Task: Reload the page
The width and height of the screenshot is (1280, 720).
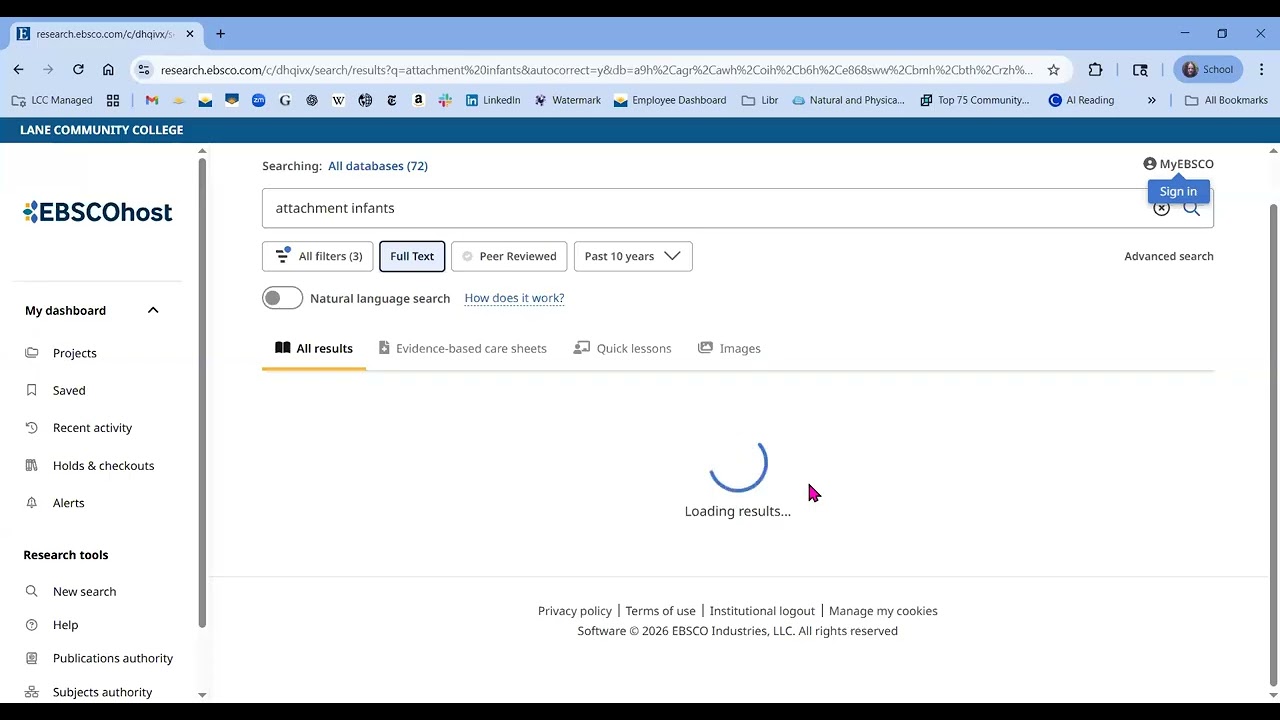Action: (x=78, y=70)
